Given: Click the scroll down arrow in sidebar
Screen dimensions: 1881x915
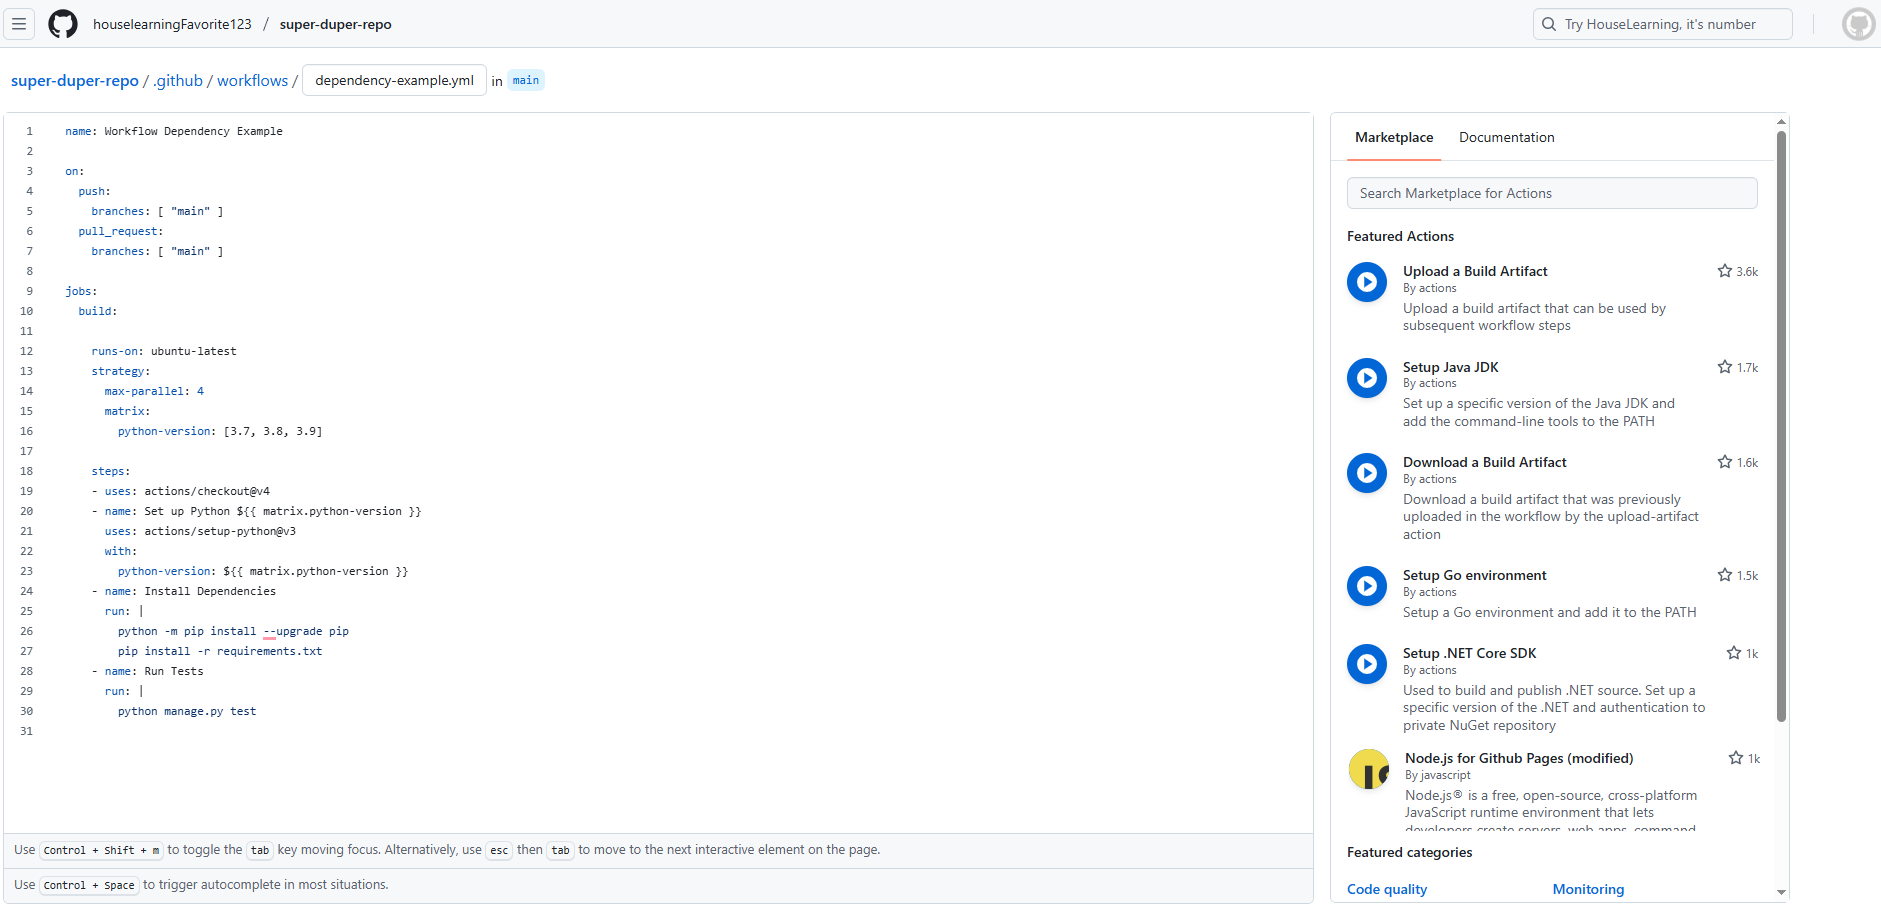Looking at the screenshot, I should coord(1781,892).
